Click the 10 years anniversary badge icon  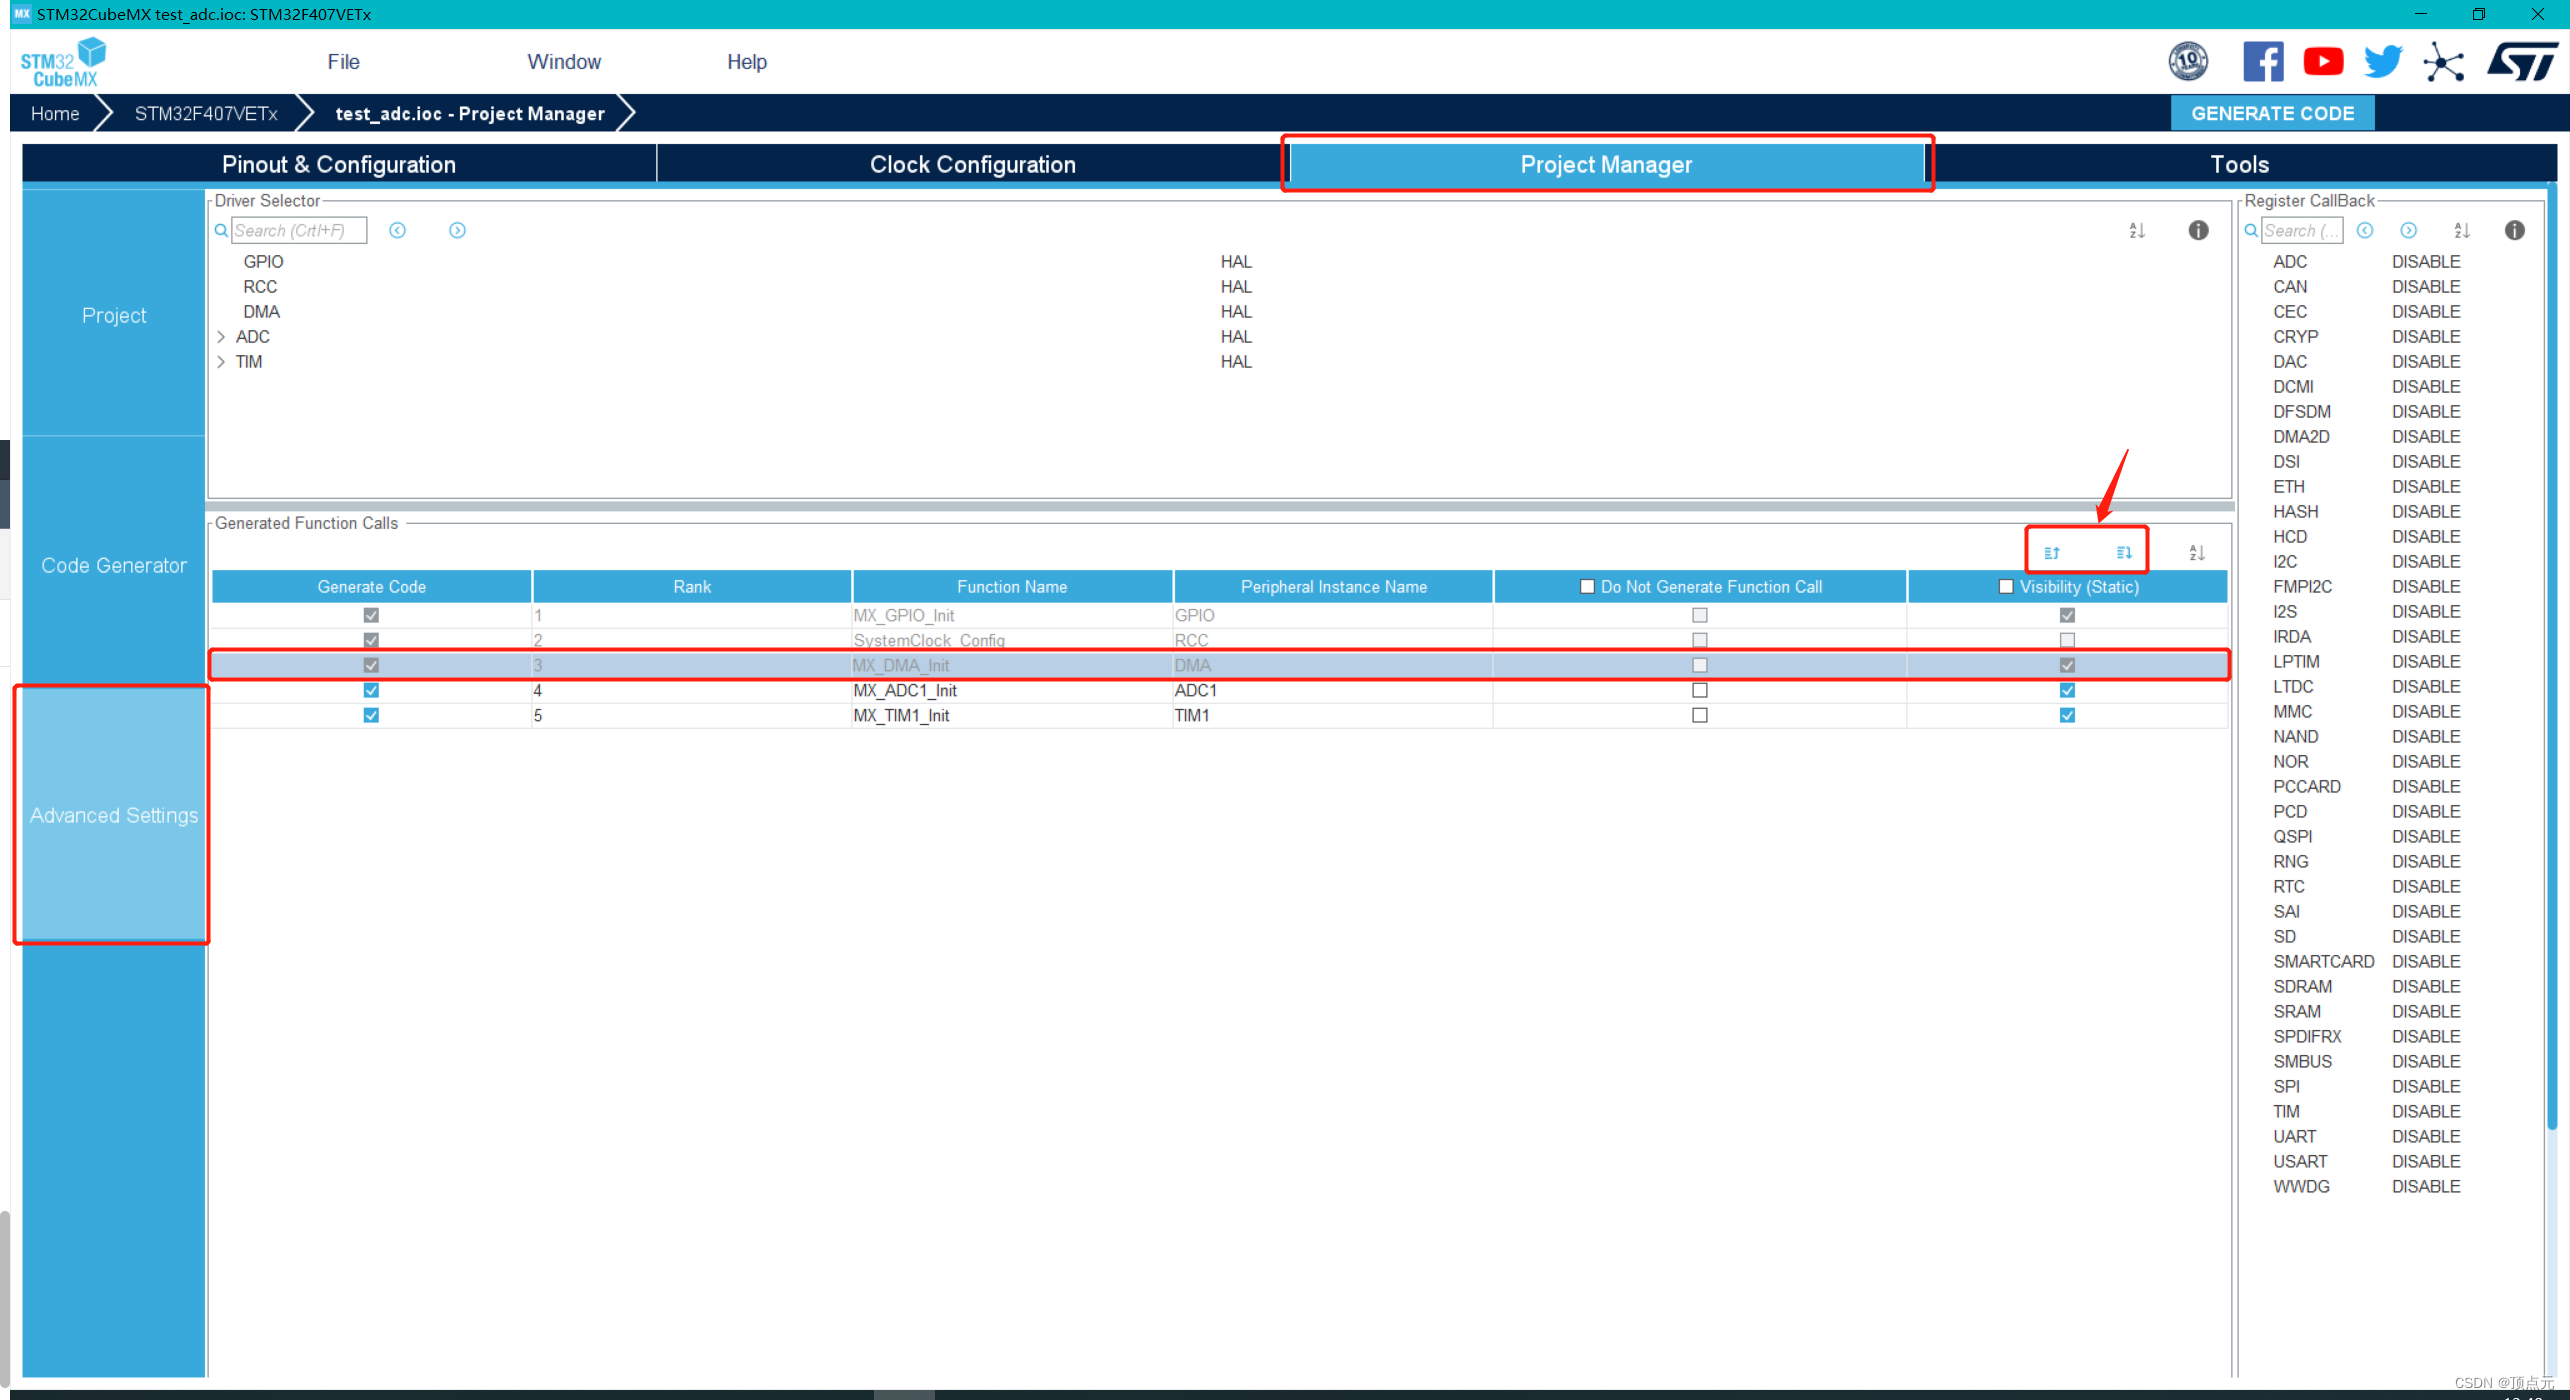tap(2188, 62)
